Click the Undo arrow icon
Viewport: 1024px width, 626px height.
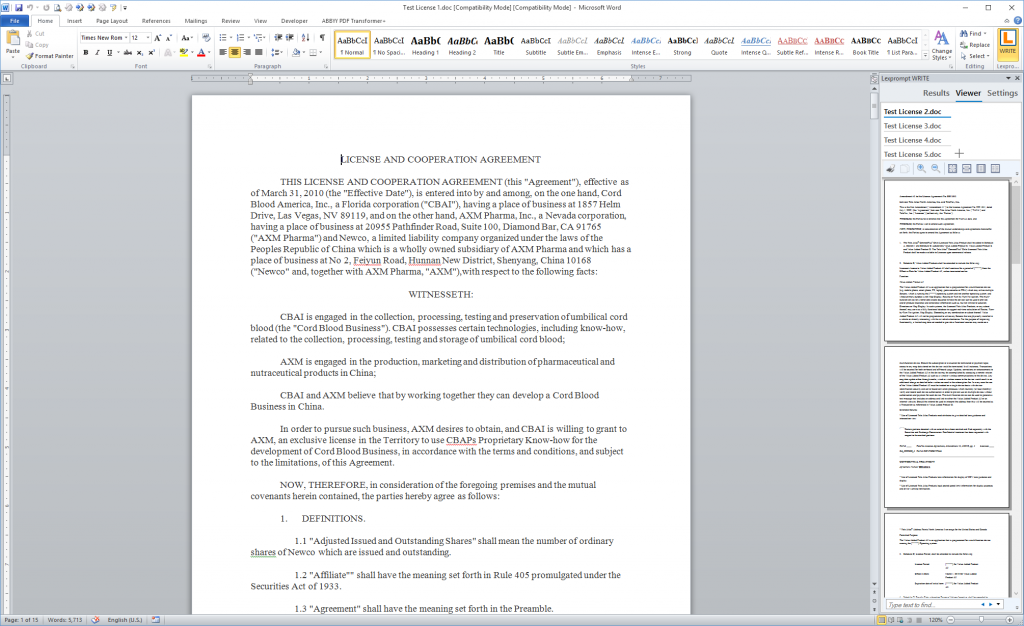click(x=30, y=8)
